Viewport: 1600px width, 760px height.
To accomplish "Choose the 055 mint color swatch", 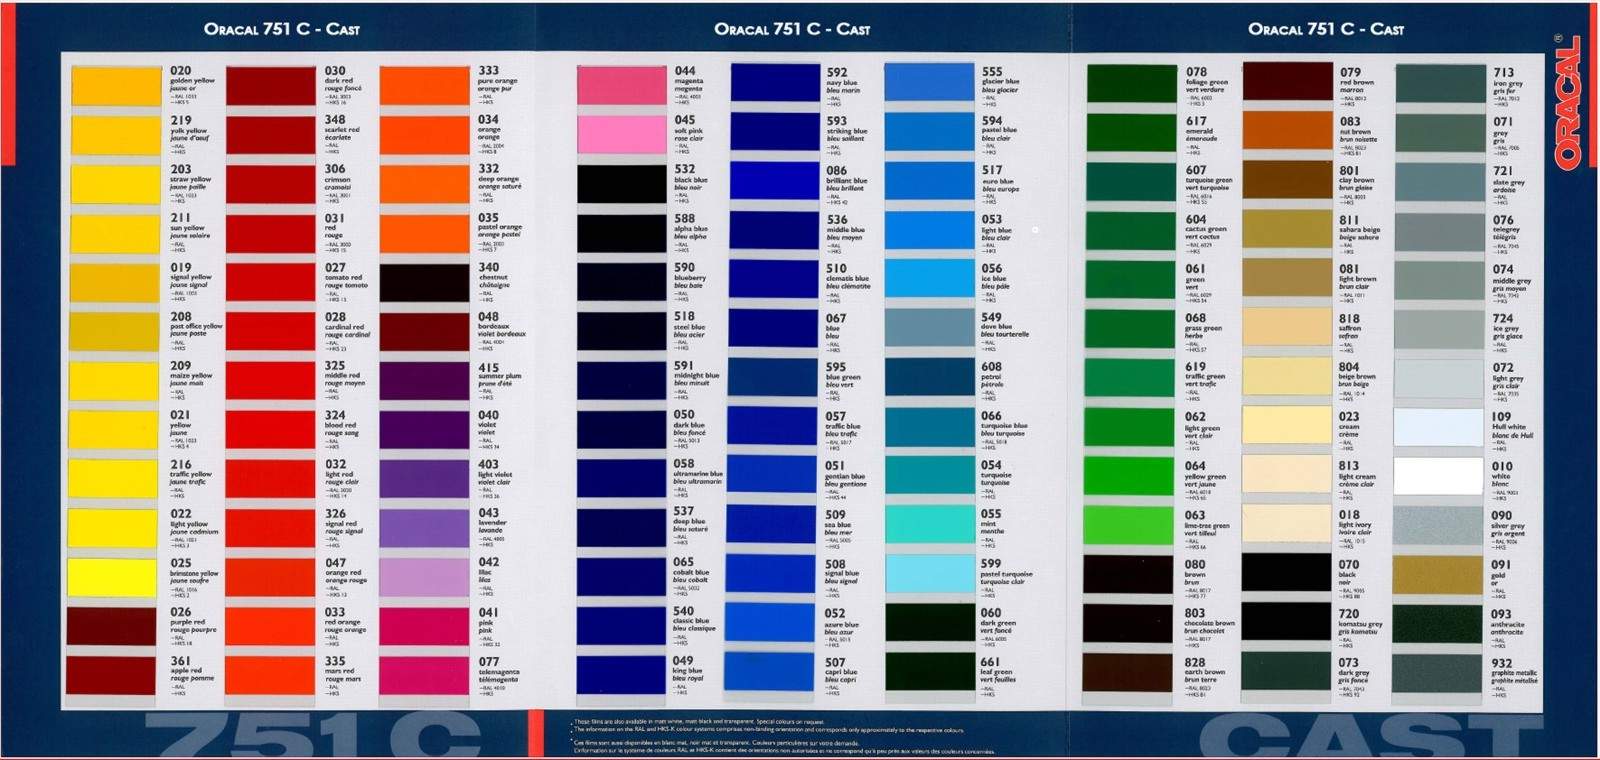I will pos(929,525).
